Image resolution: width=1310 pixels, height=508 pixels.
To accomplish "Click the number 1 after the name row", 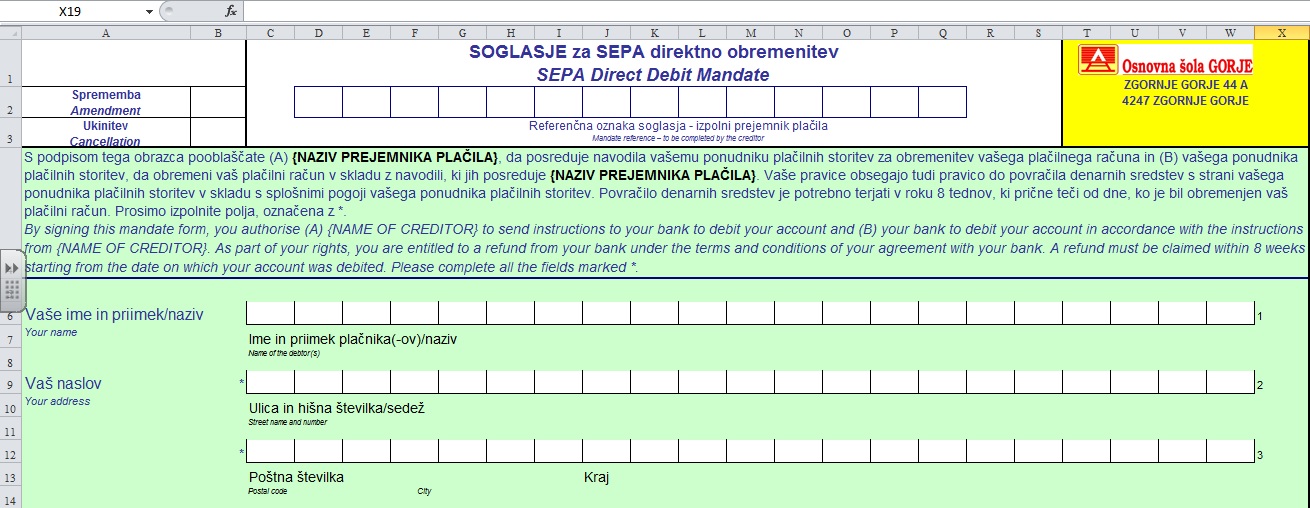I will pos(1260,316).
